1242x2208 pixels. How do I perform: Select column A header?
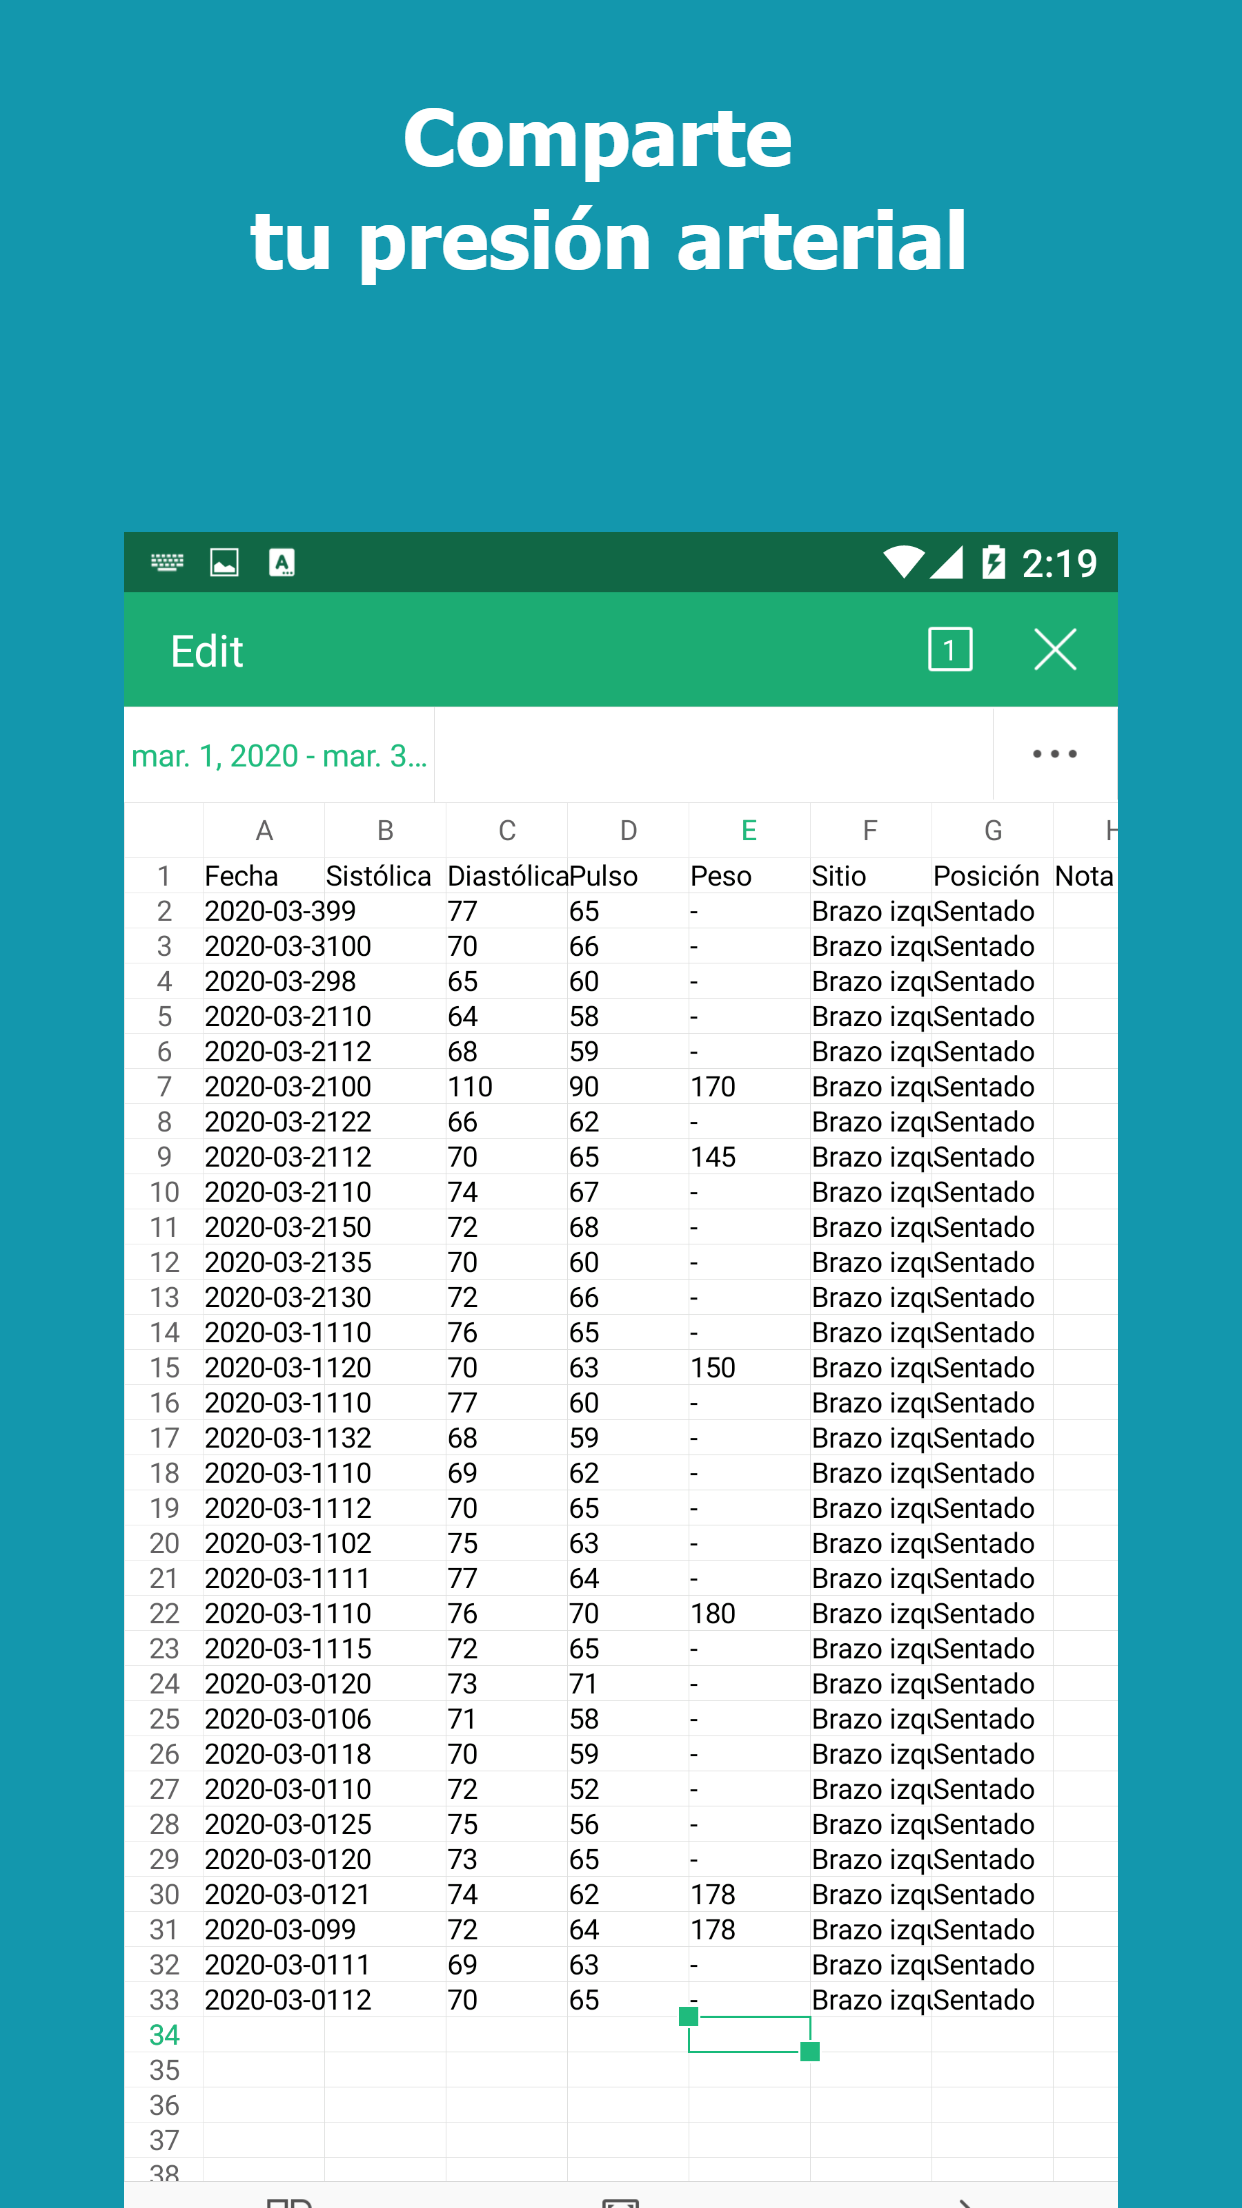(x=264, y=830)
